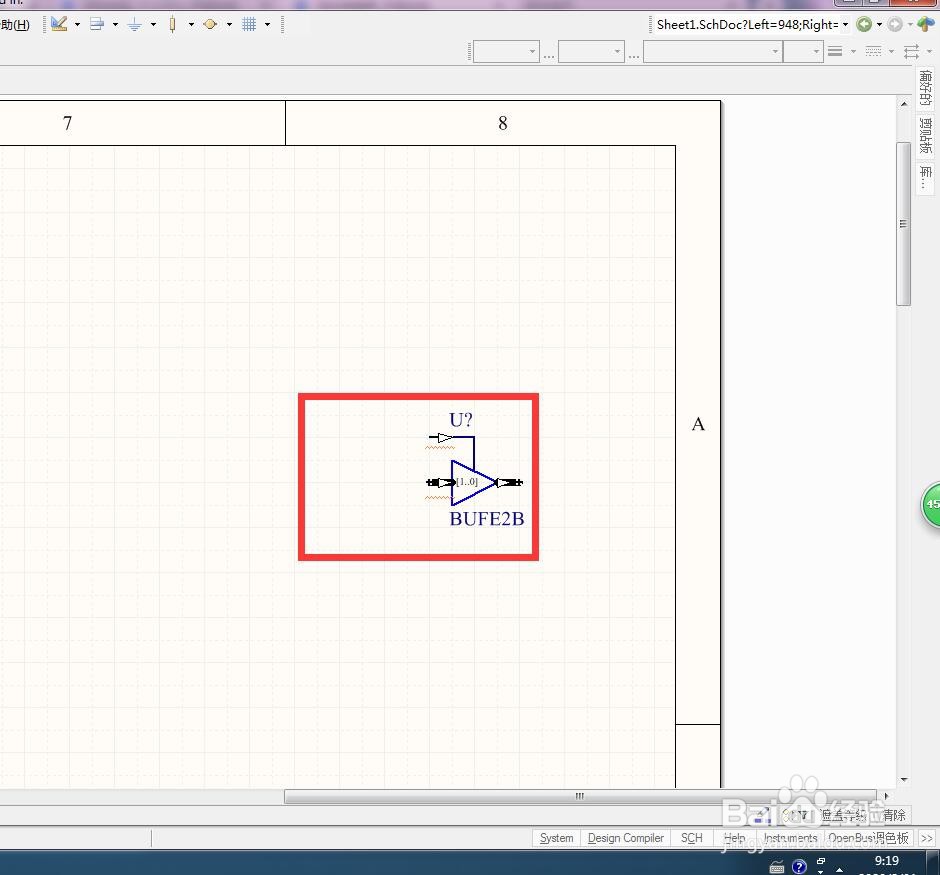Image resolution: width=940 pixels, height=875 pixels.
Task: Expand the alignment tools dropdown arrow
Action: click(115, 25)
